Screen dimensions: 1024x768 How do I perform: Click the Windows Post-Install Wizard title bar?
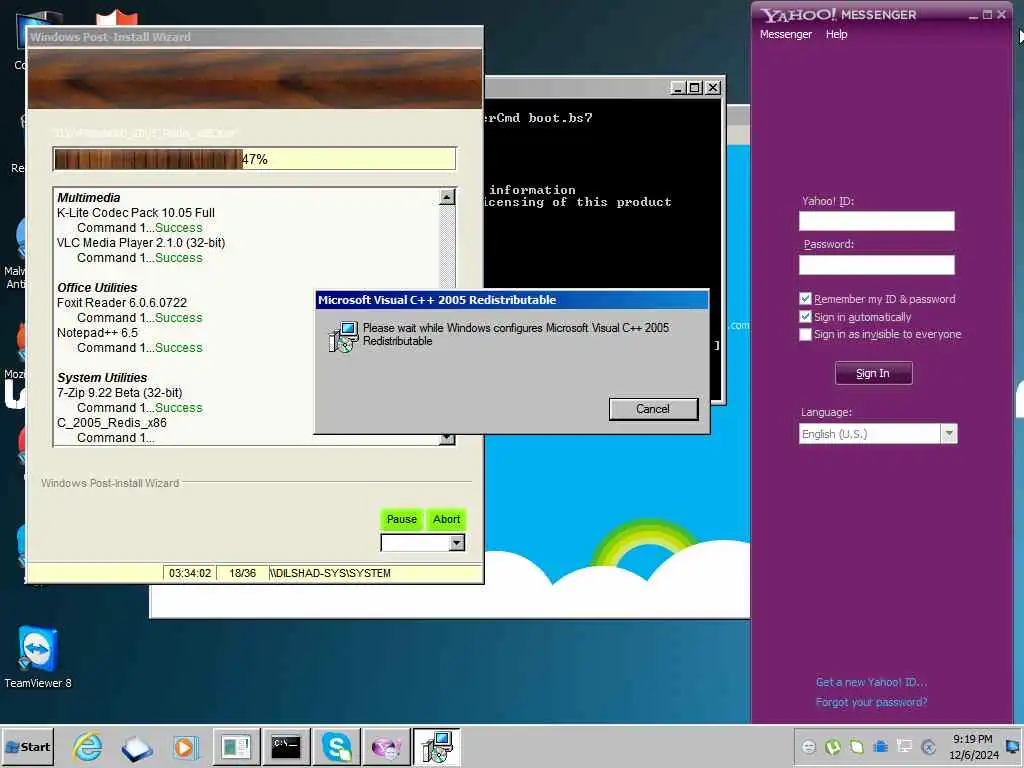[255, 37]
